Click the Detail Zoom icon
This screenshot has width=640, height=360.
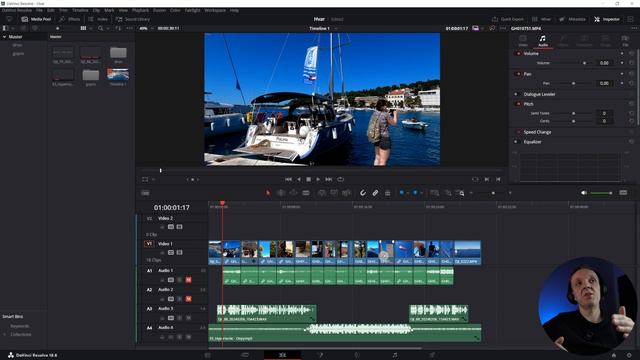(448, 193)
